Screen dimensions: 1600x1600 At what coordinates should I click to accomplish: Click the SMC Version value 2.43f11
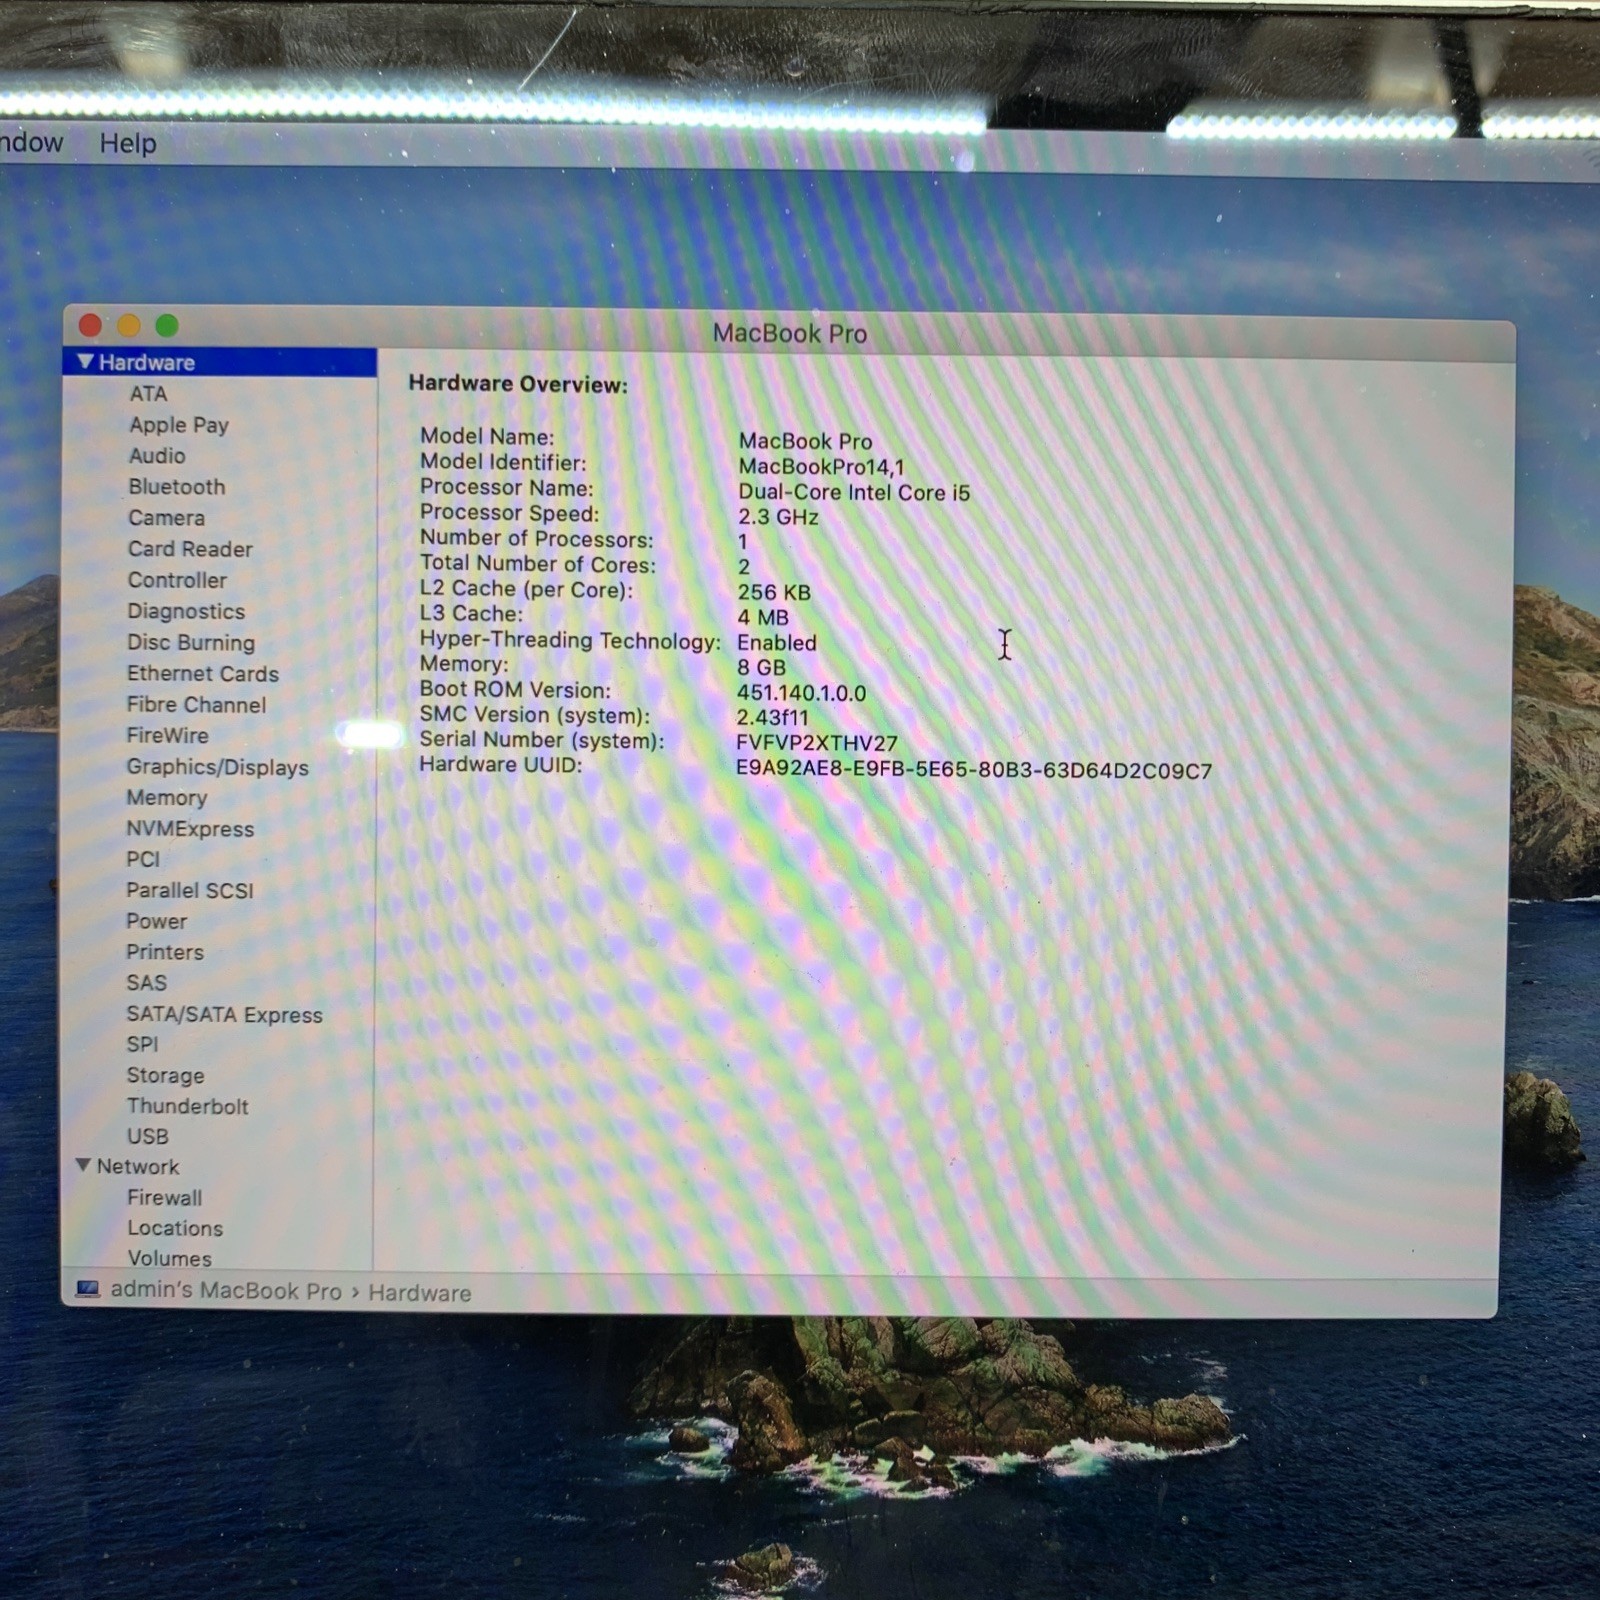coord(772,717)
